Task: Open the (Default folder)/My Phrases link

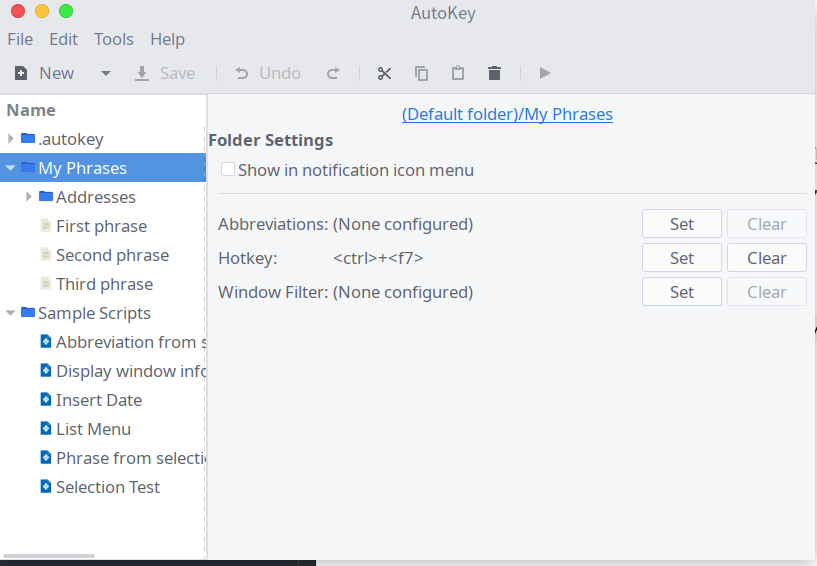Action: click(507, 114)
